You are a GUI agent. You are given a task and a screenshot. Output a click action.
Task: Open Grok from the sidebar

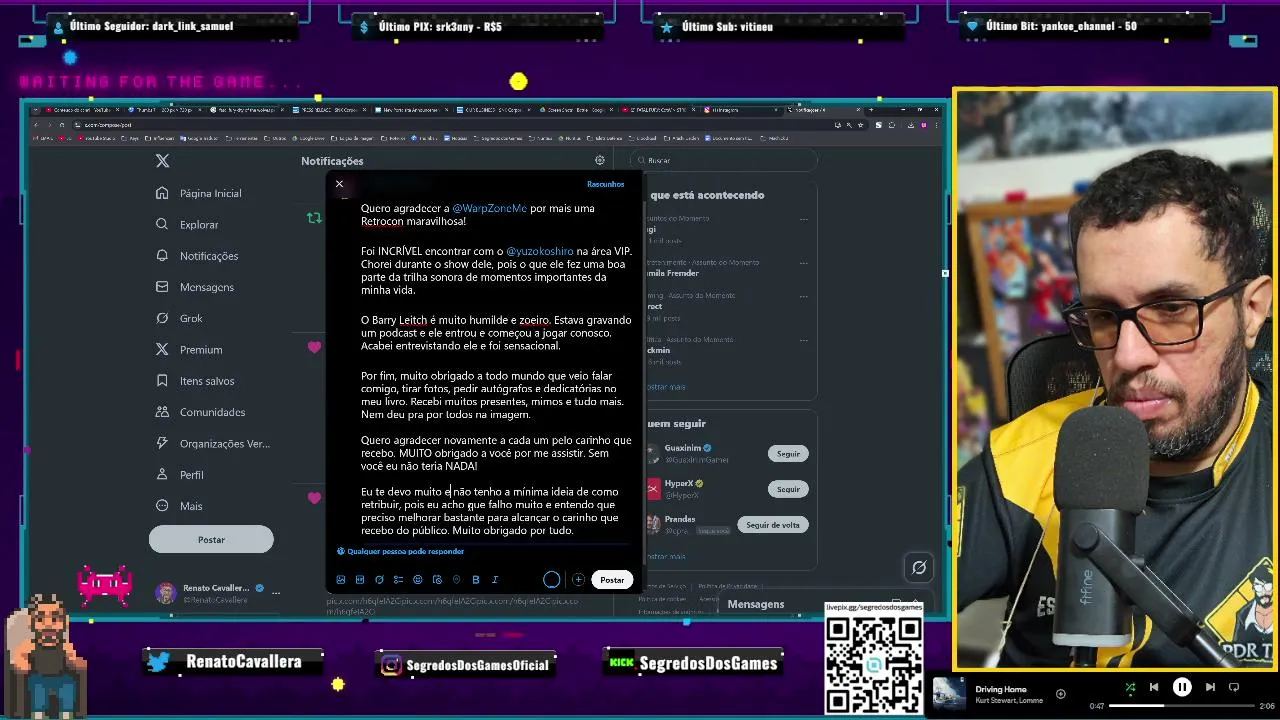click(x=179, y=318)
